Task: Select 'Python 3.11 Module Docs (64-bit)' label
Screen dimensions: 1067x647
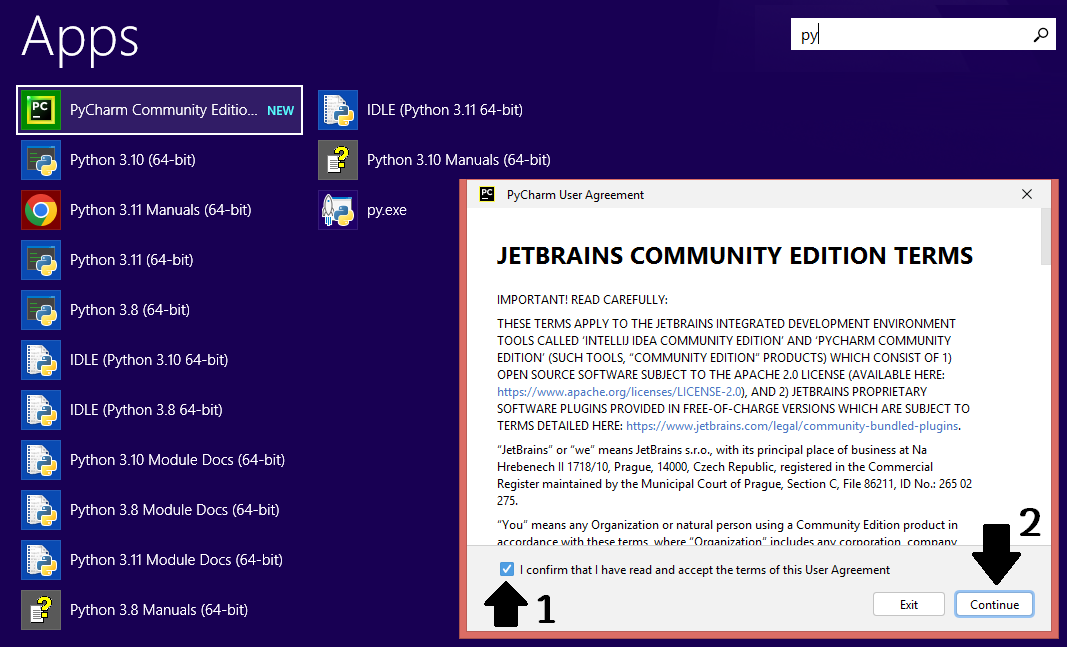Action: (x=176, y=560)
